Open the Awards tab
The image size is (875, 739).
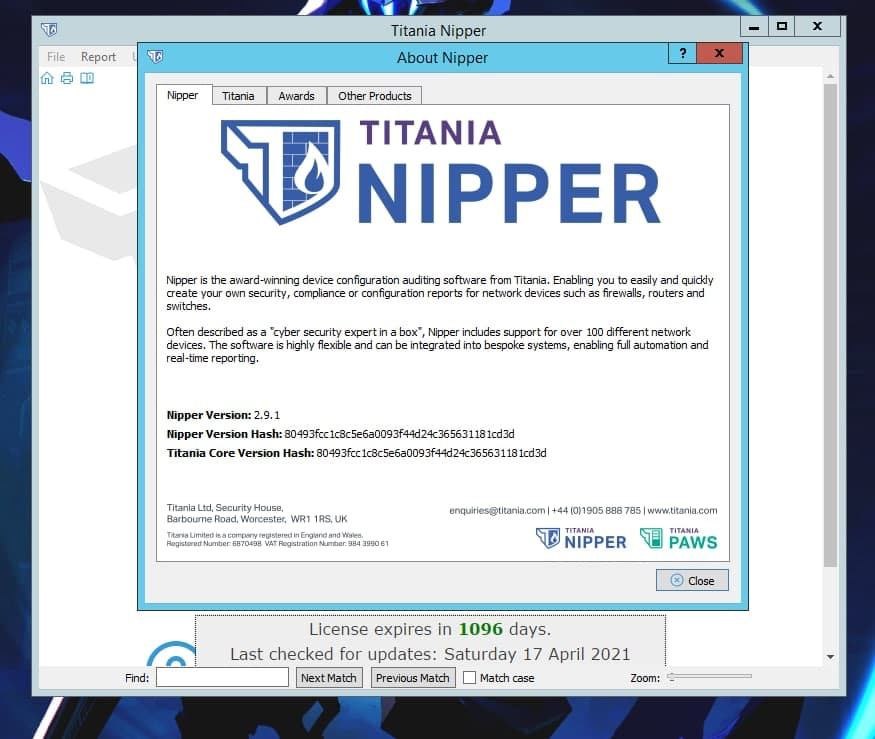[296, 96]
